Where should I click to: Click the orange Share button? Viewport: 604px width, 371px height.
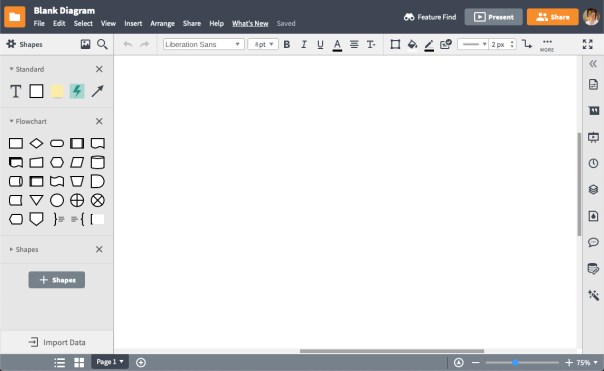pyautogui.click(x=552, y=17)
